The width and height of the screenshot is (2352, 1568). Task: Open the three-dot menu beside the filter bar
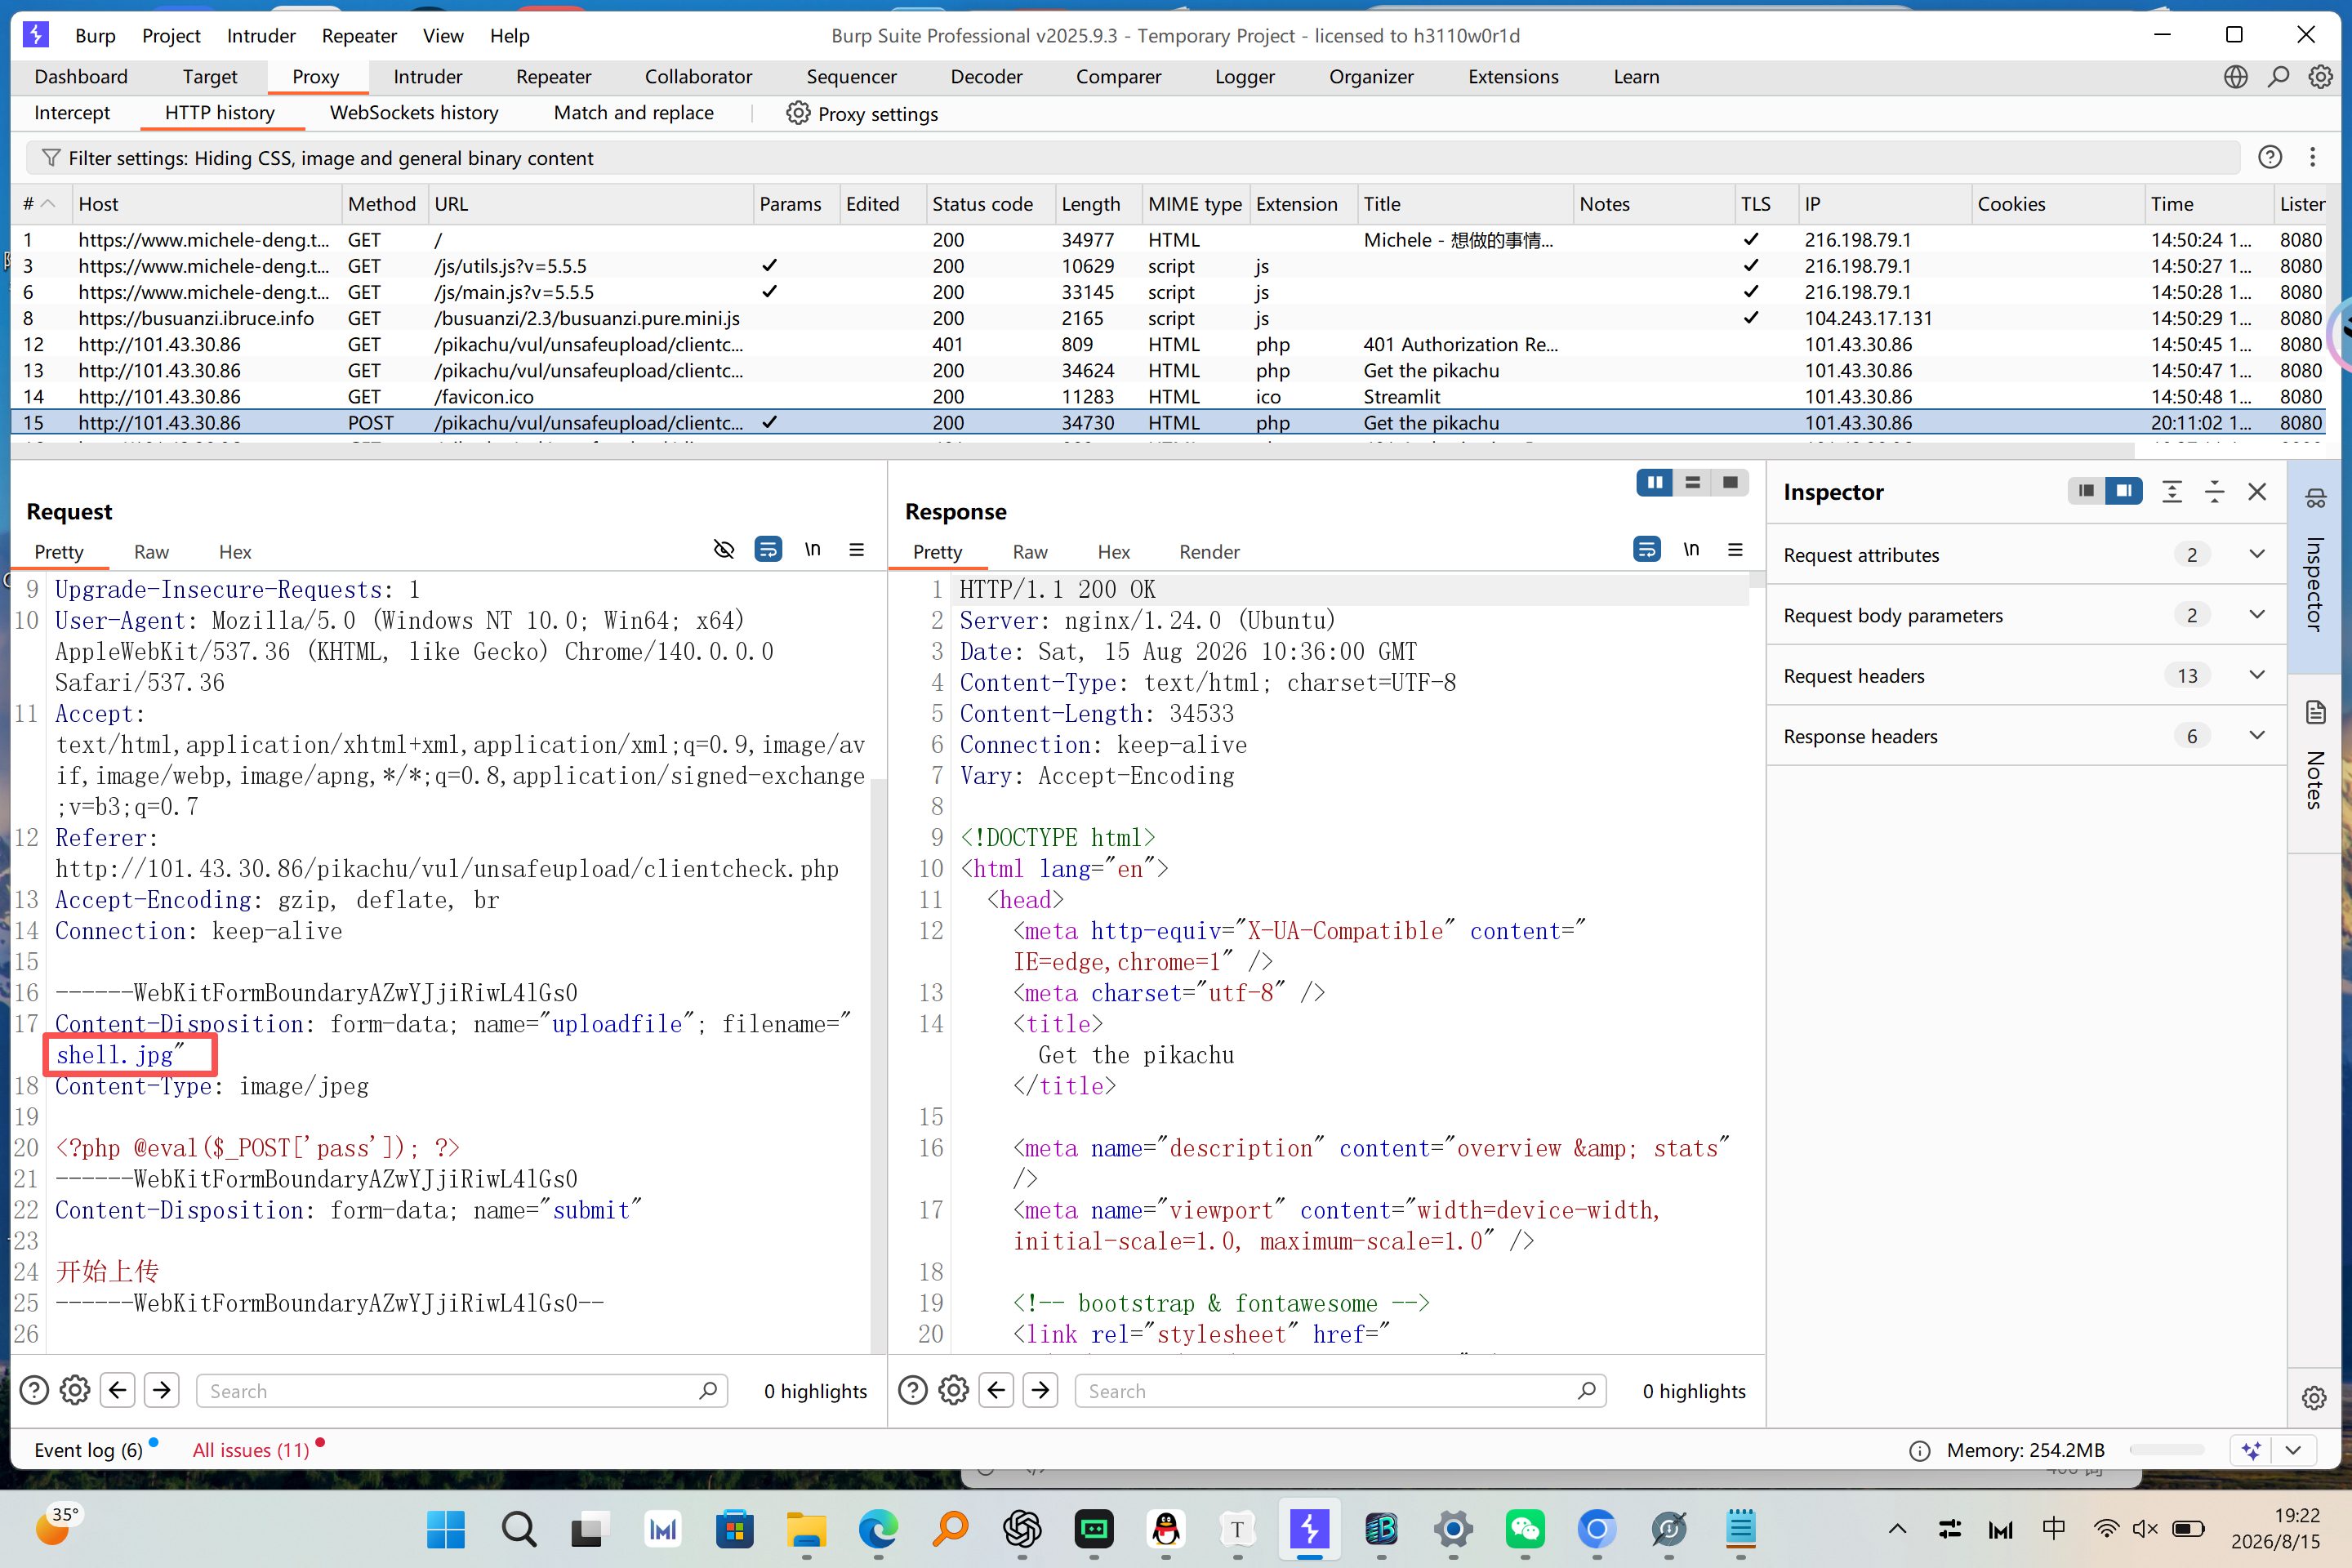pos(2312,157)
